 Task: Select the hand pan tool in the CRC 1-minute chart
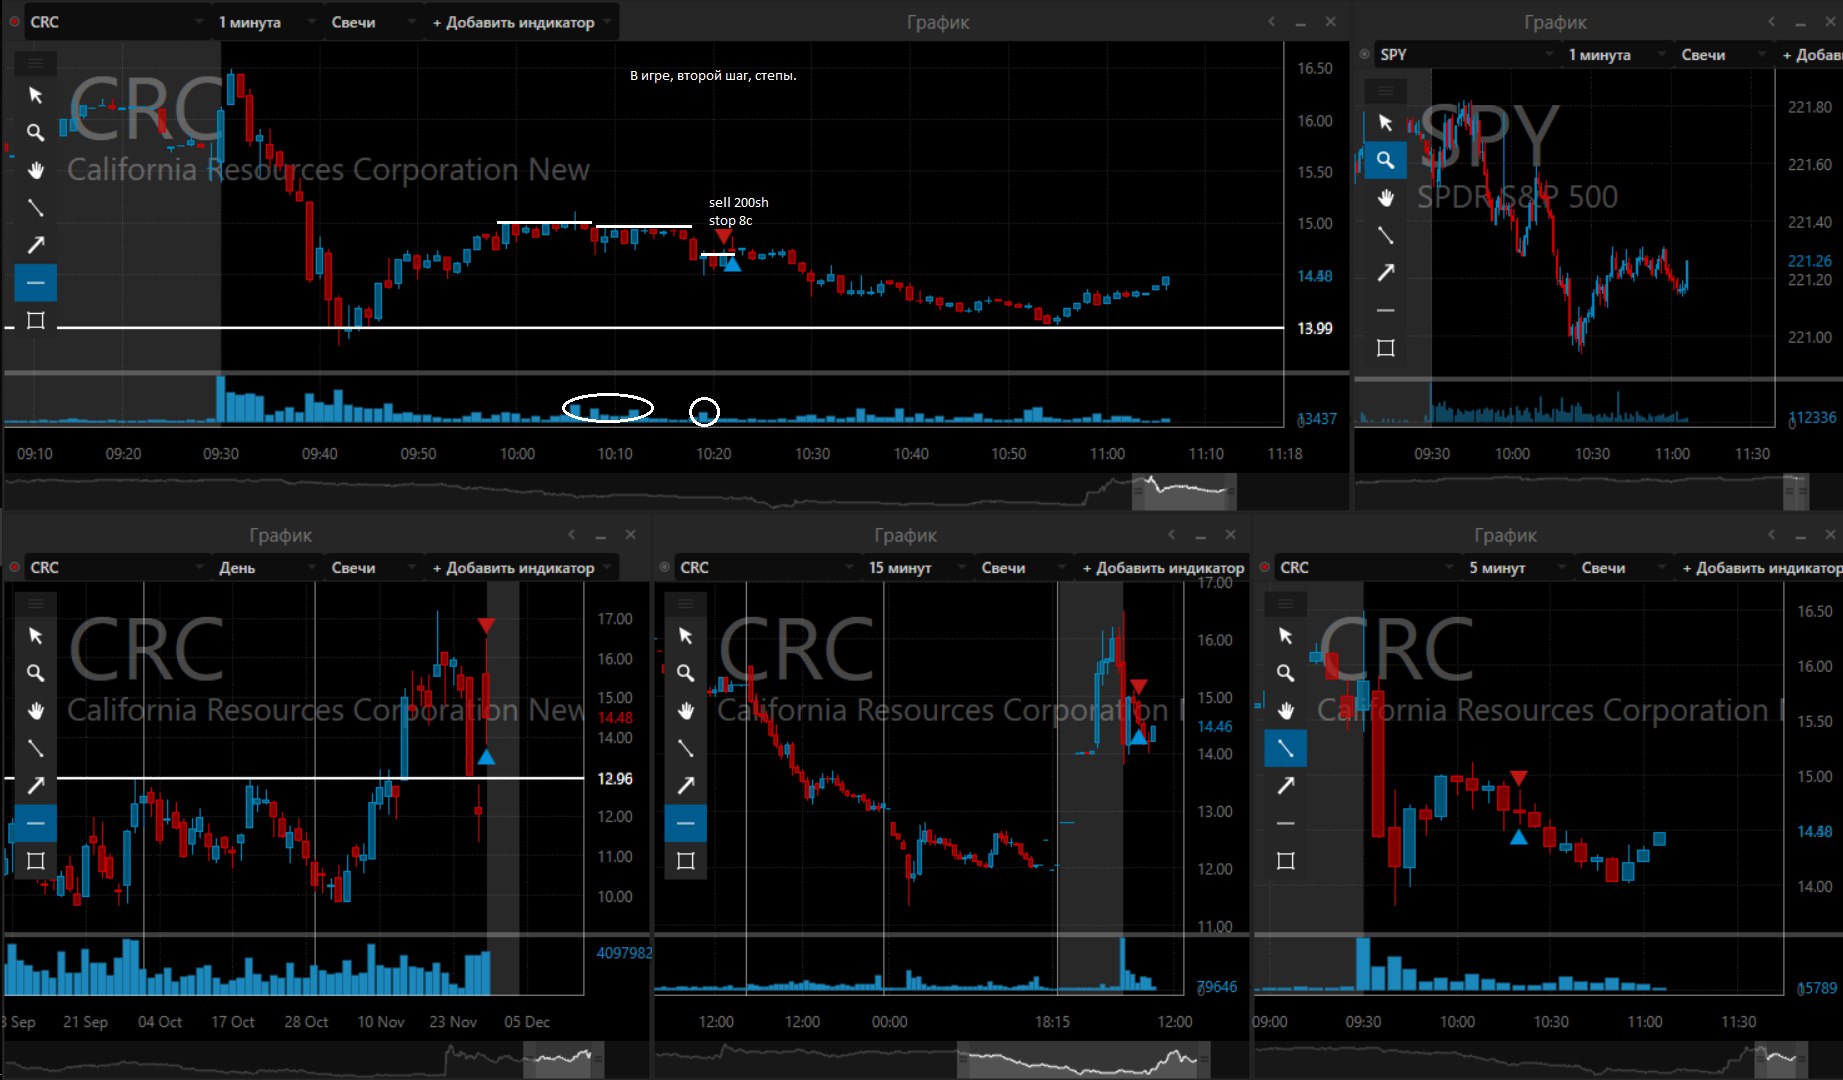(x=35, y=170)
